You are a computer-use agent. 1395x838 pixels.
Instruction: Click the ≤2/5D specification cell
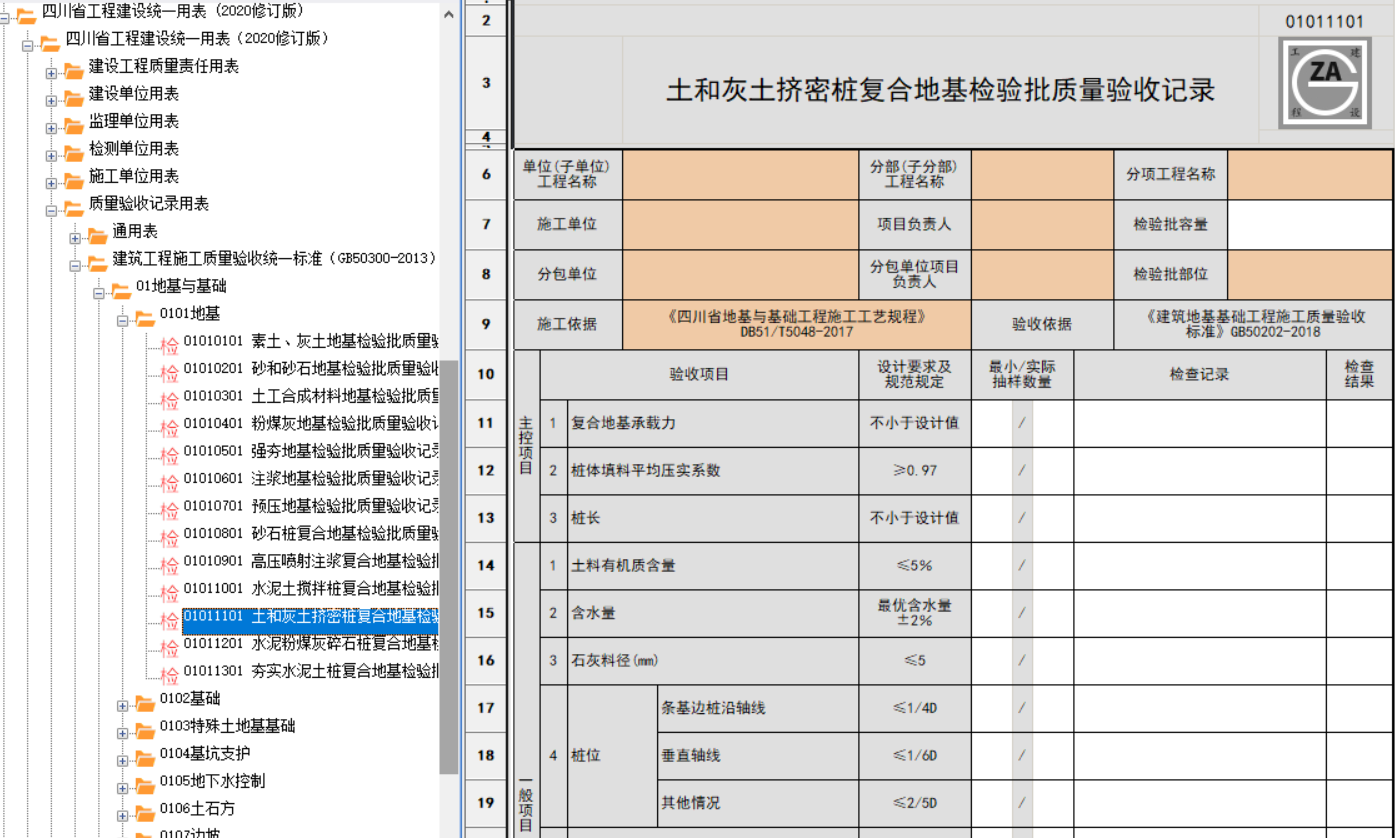[x=915, y=802]
